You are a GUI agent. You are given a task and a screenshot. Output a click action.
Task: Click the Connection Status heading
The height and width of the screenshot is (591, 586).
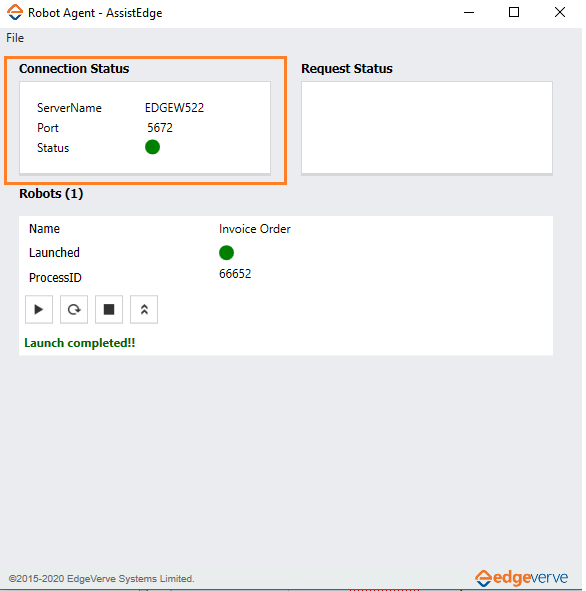pyautogui.click(x=74, y=69)
